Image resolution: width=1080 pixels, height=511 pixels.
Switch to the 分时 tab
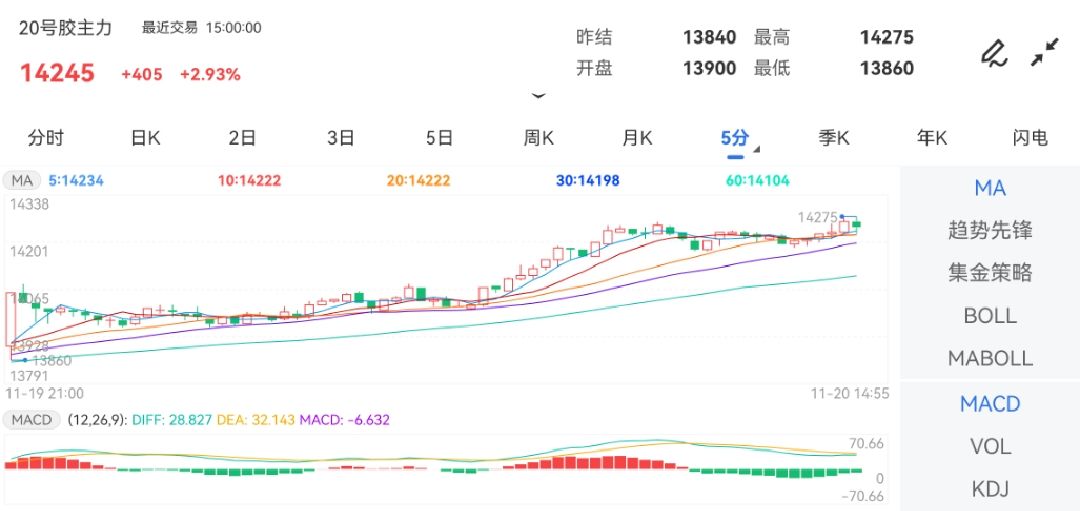(45, 138)
